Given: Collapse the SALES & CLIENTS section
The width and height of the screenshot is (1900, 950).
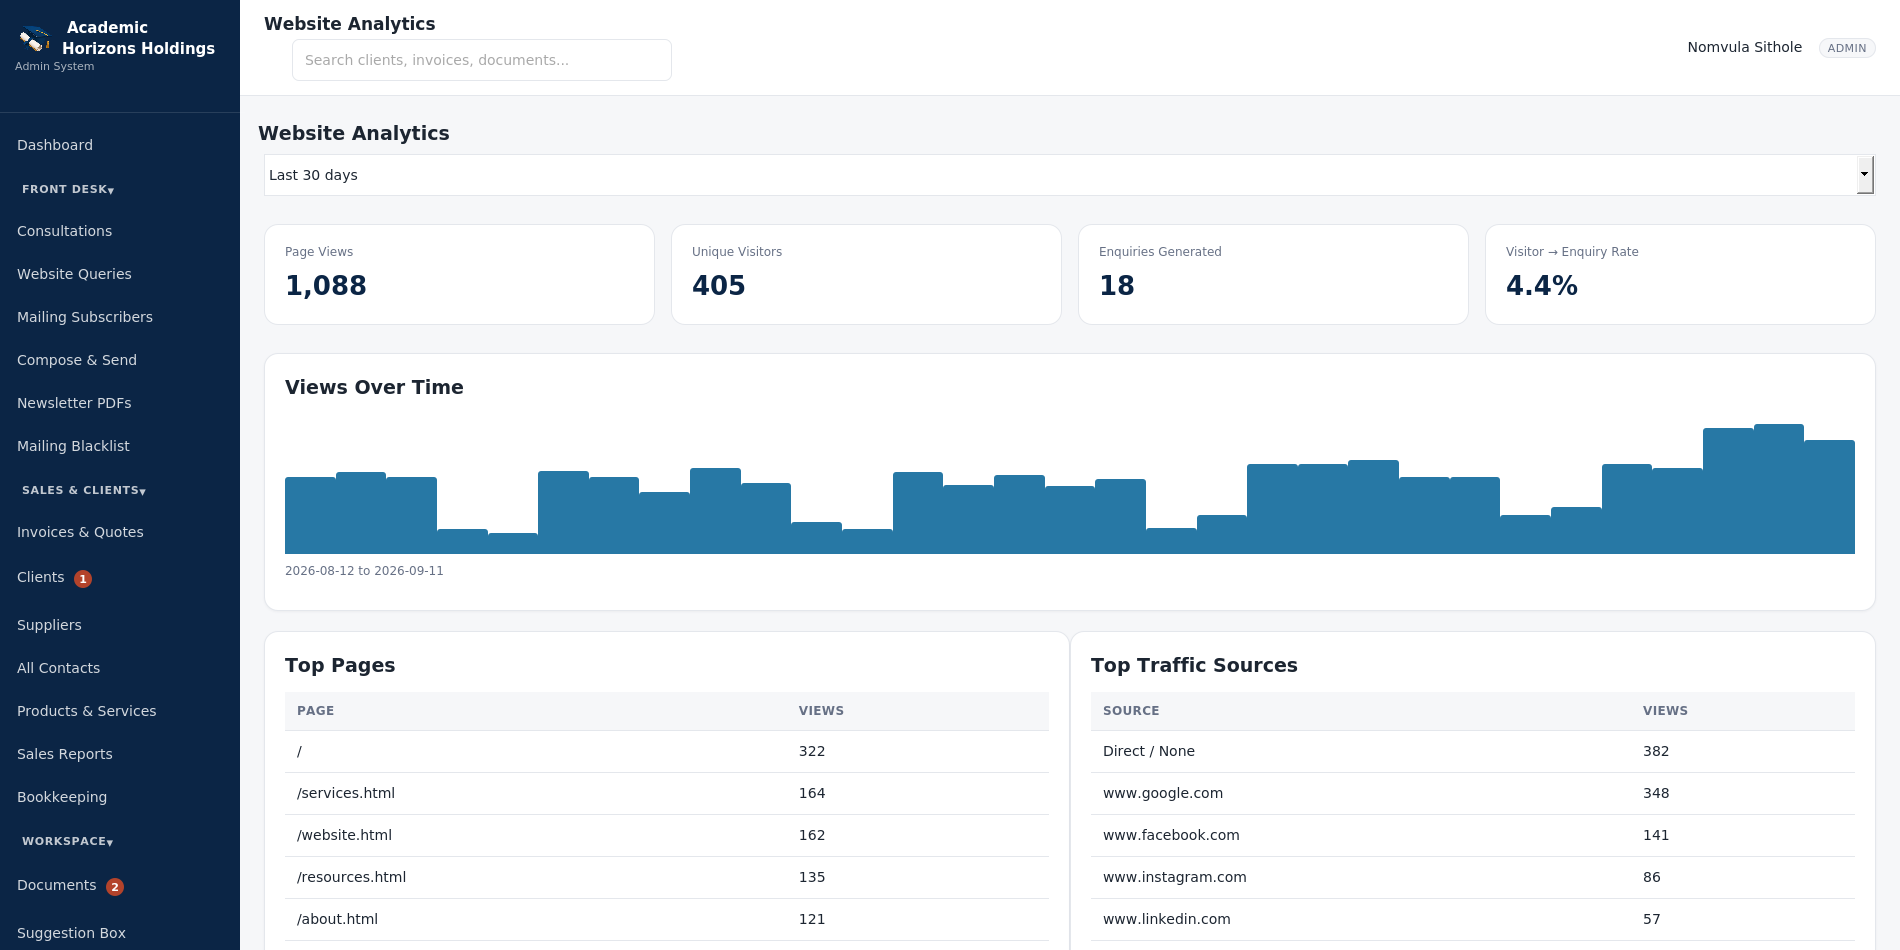Looking at the screenshot, I should click(84, 490).
